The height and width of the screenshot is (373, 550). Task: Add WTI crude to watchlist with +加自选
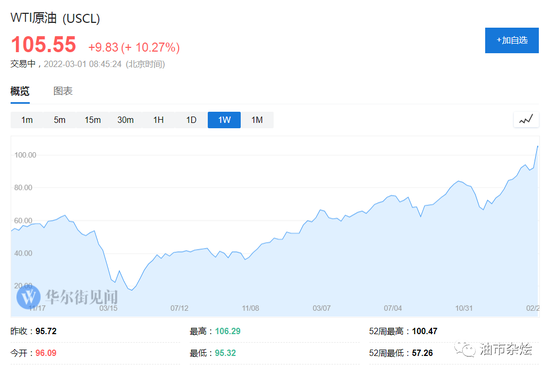(x=512, y=40)
